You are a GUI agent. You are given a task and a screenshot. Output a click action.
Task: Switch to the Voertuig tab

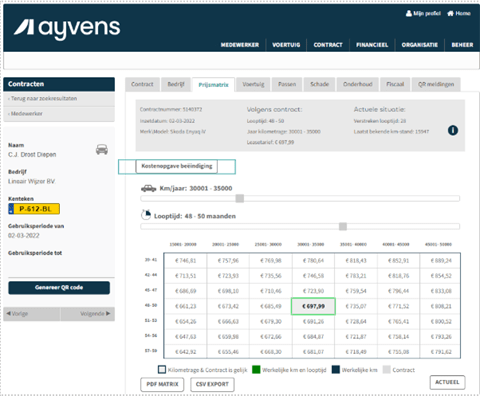253,84
